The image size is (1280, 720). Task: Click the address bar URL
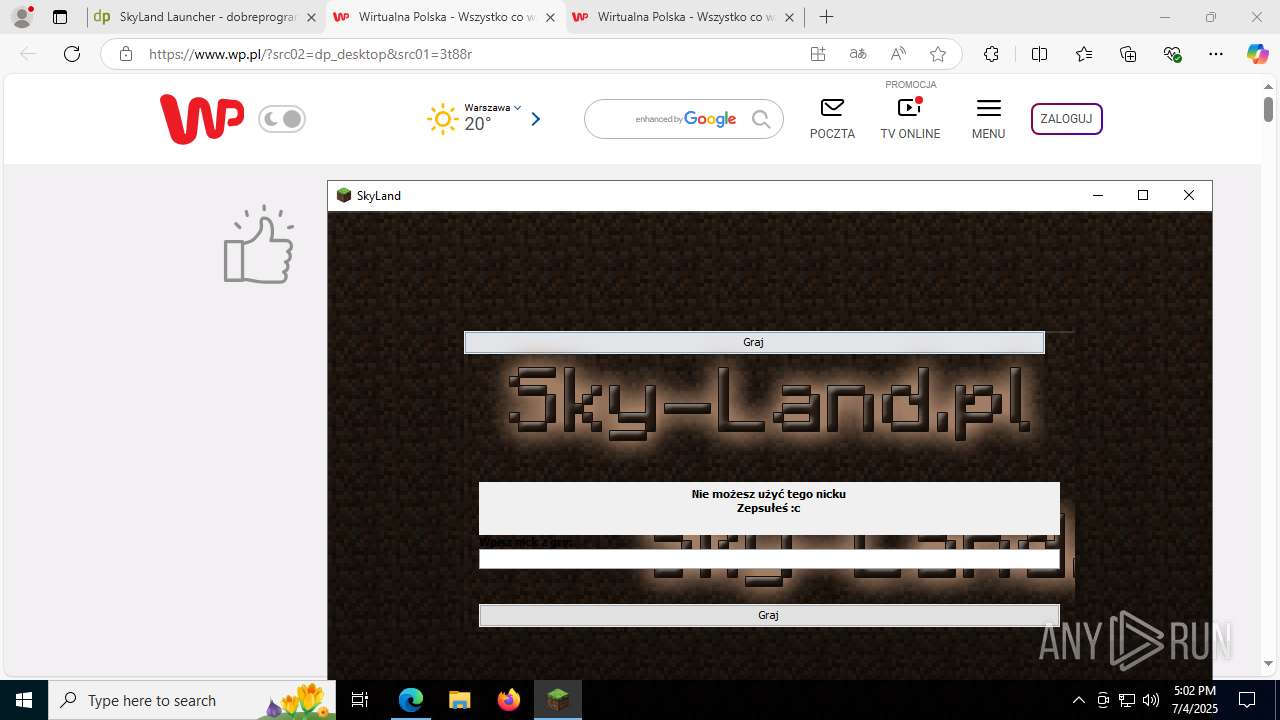[x=310, y=54]
